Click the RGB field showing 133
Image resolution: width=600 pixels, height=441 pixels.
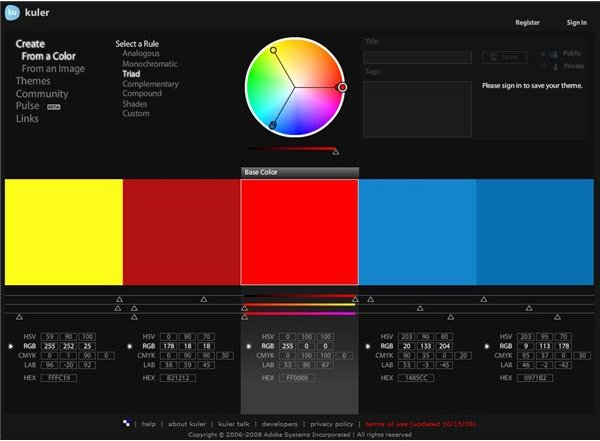pyautogui.click(x=426, y=346)
